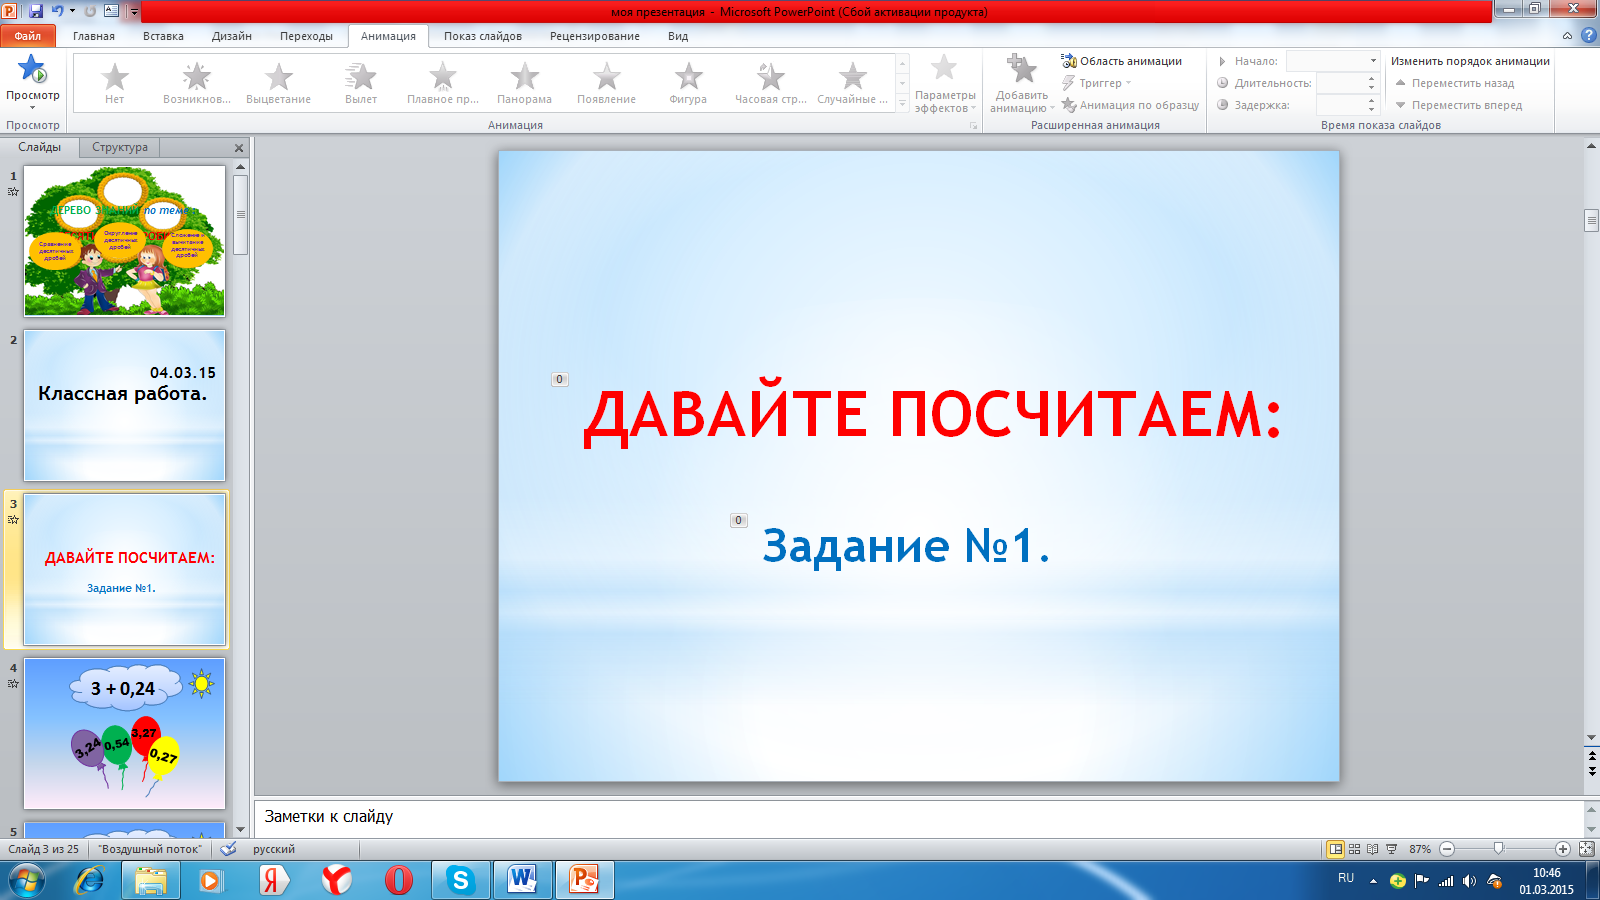This screenshot has width=1600, height=900.
Task: Click the 'Длительность' duration field
Action: (1341, 83)
